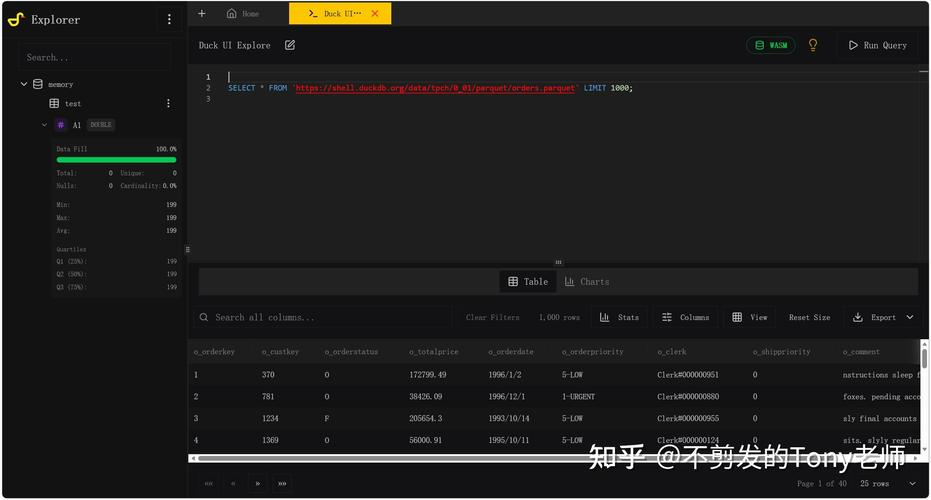The width and height of the screenshot is (931, 500).
Task: Click the WASM connection badge
Action: pyautogui.click(x=771, y=45)
